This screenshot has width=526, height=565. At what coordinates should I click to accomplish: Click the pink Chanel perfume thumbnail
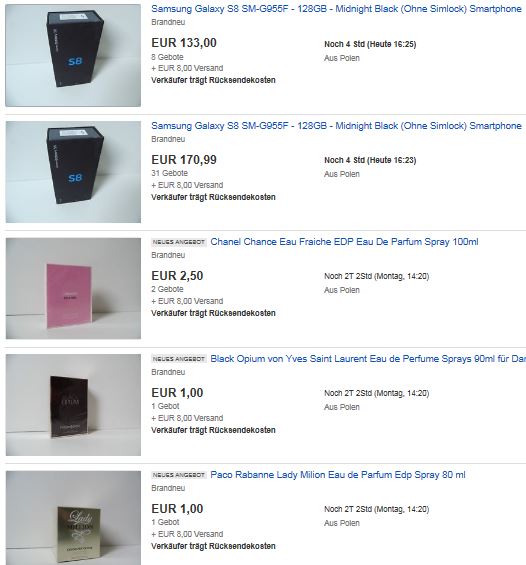[x=73, y=288]
